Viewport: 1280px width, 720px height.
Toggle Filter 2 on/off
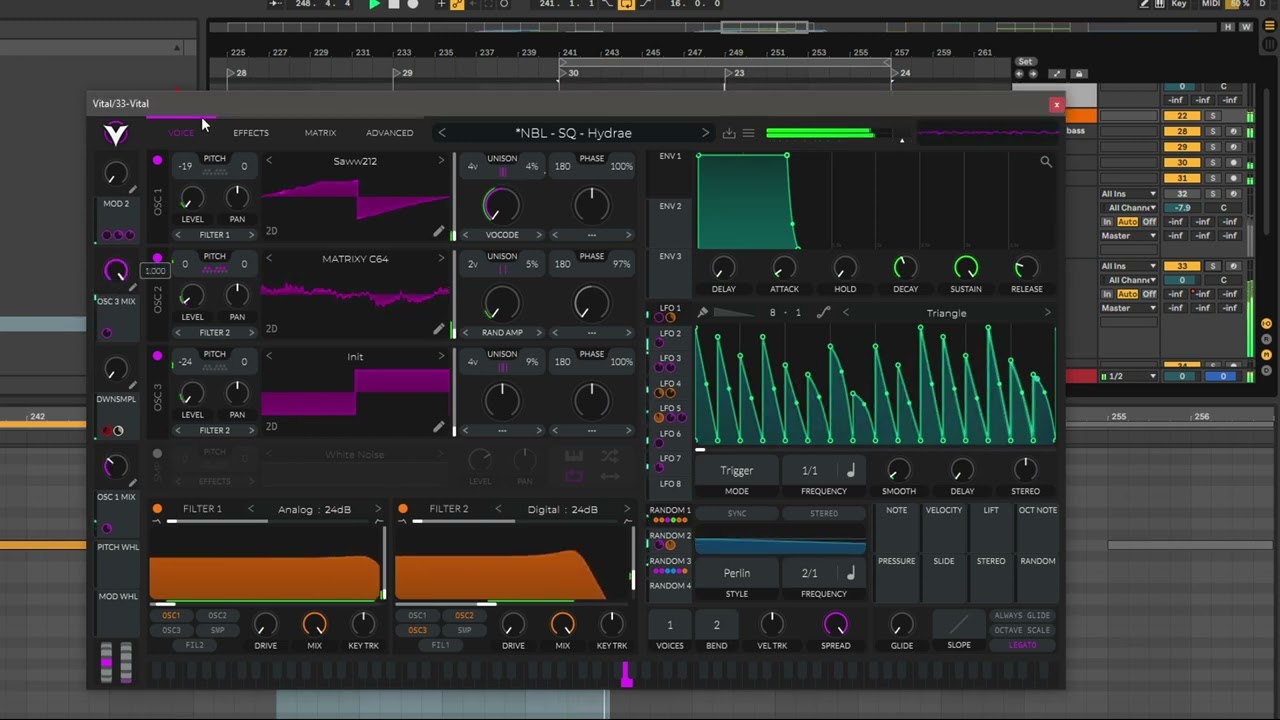(403, 509)
